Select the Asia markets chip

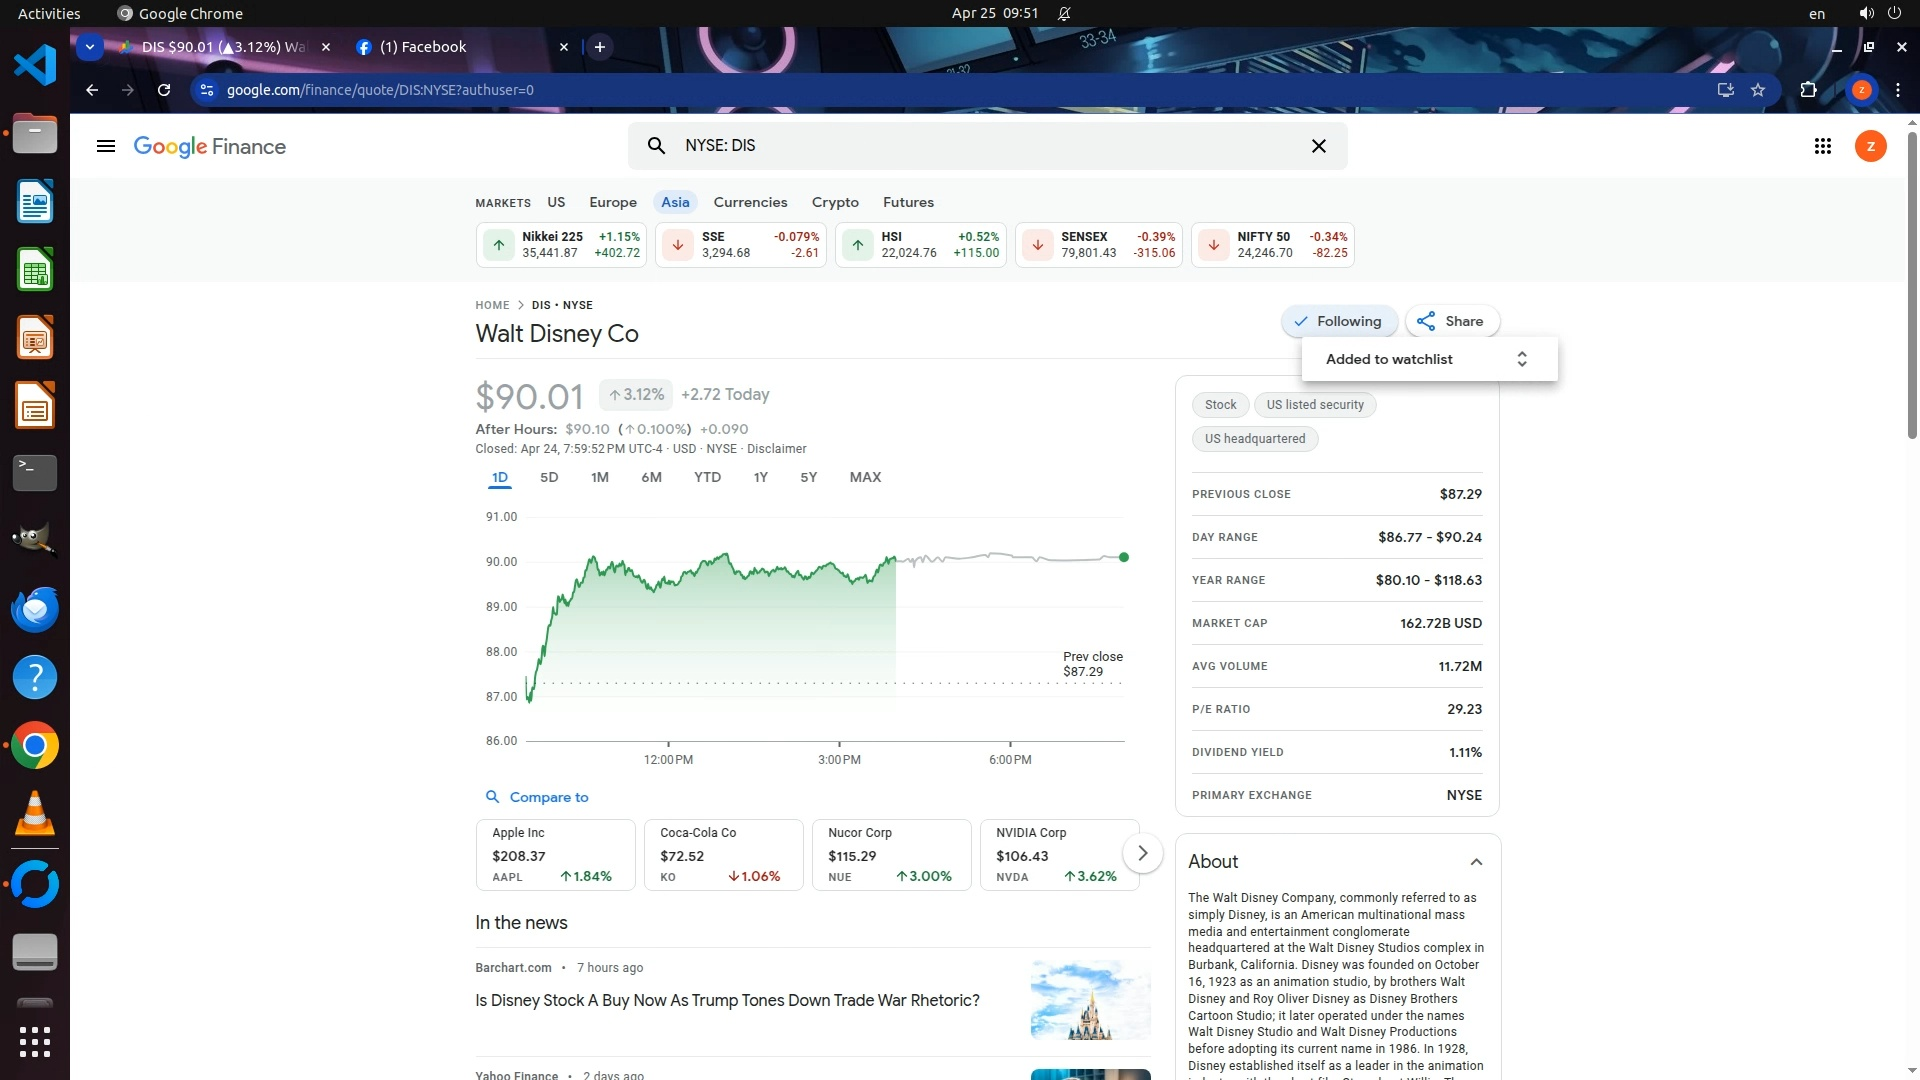pyautogui.click(x=675, y=202)
